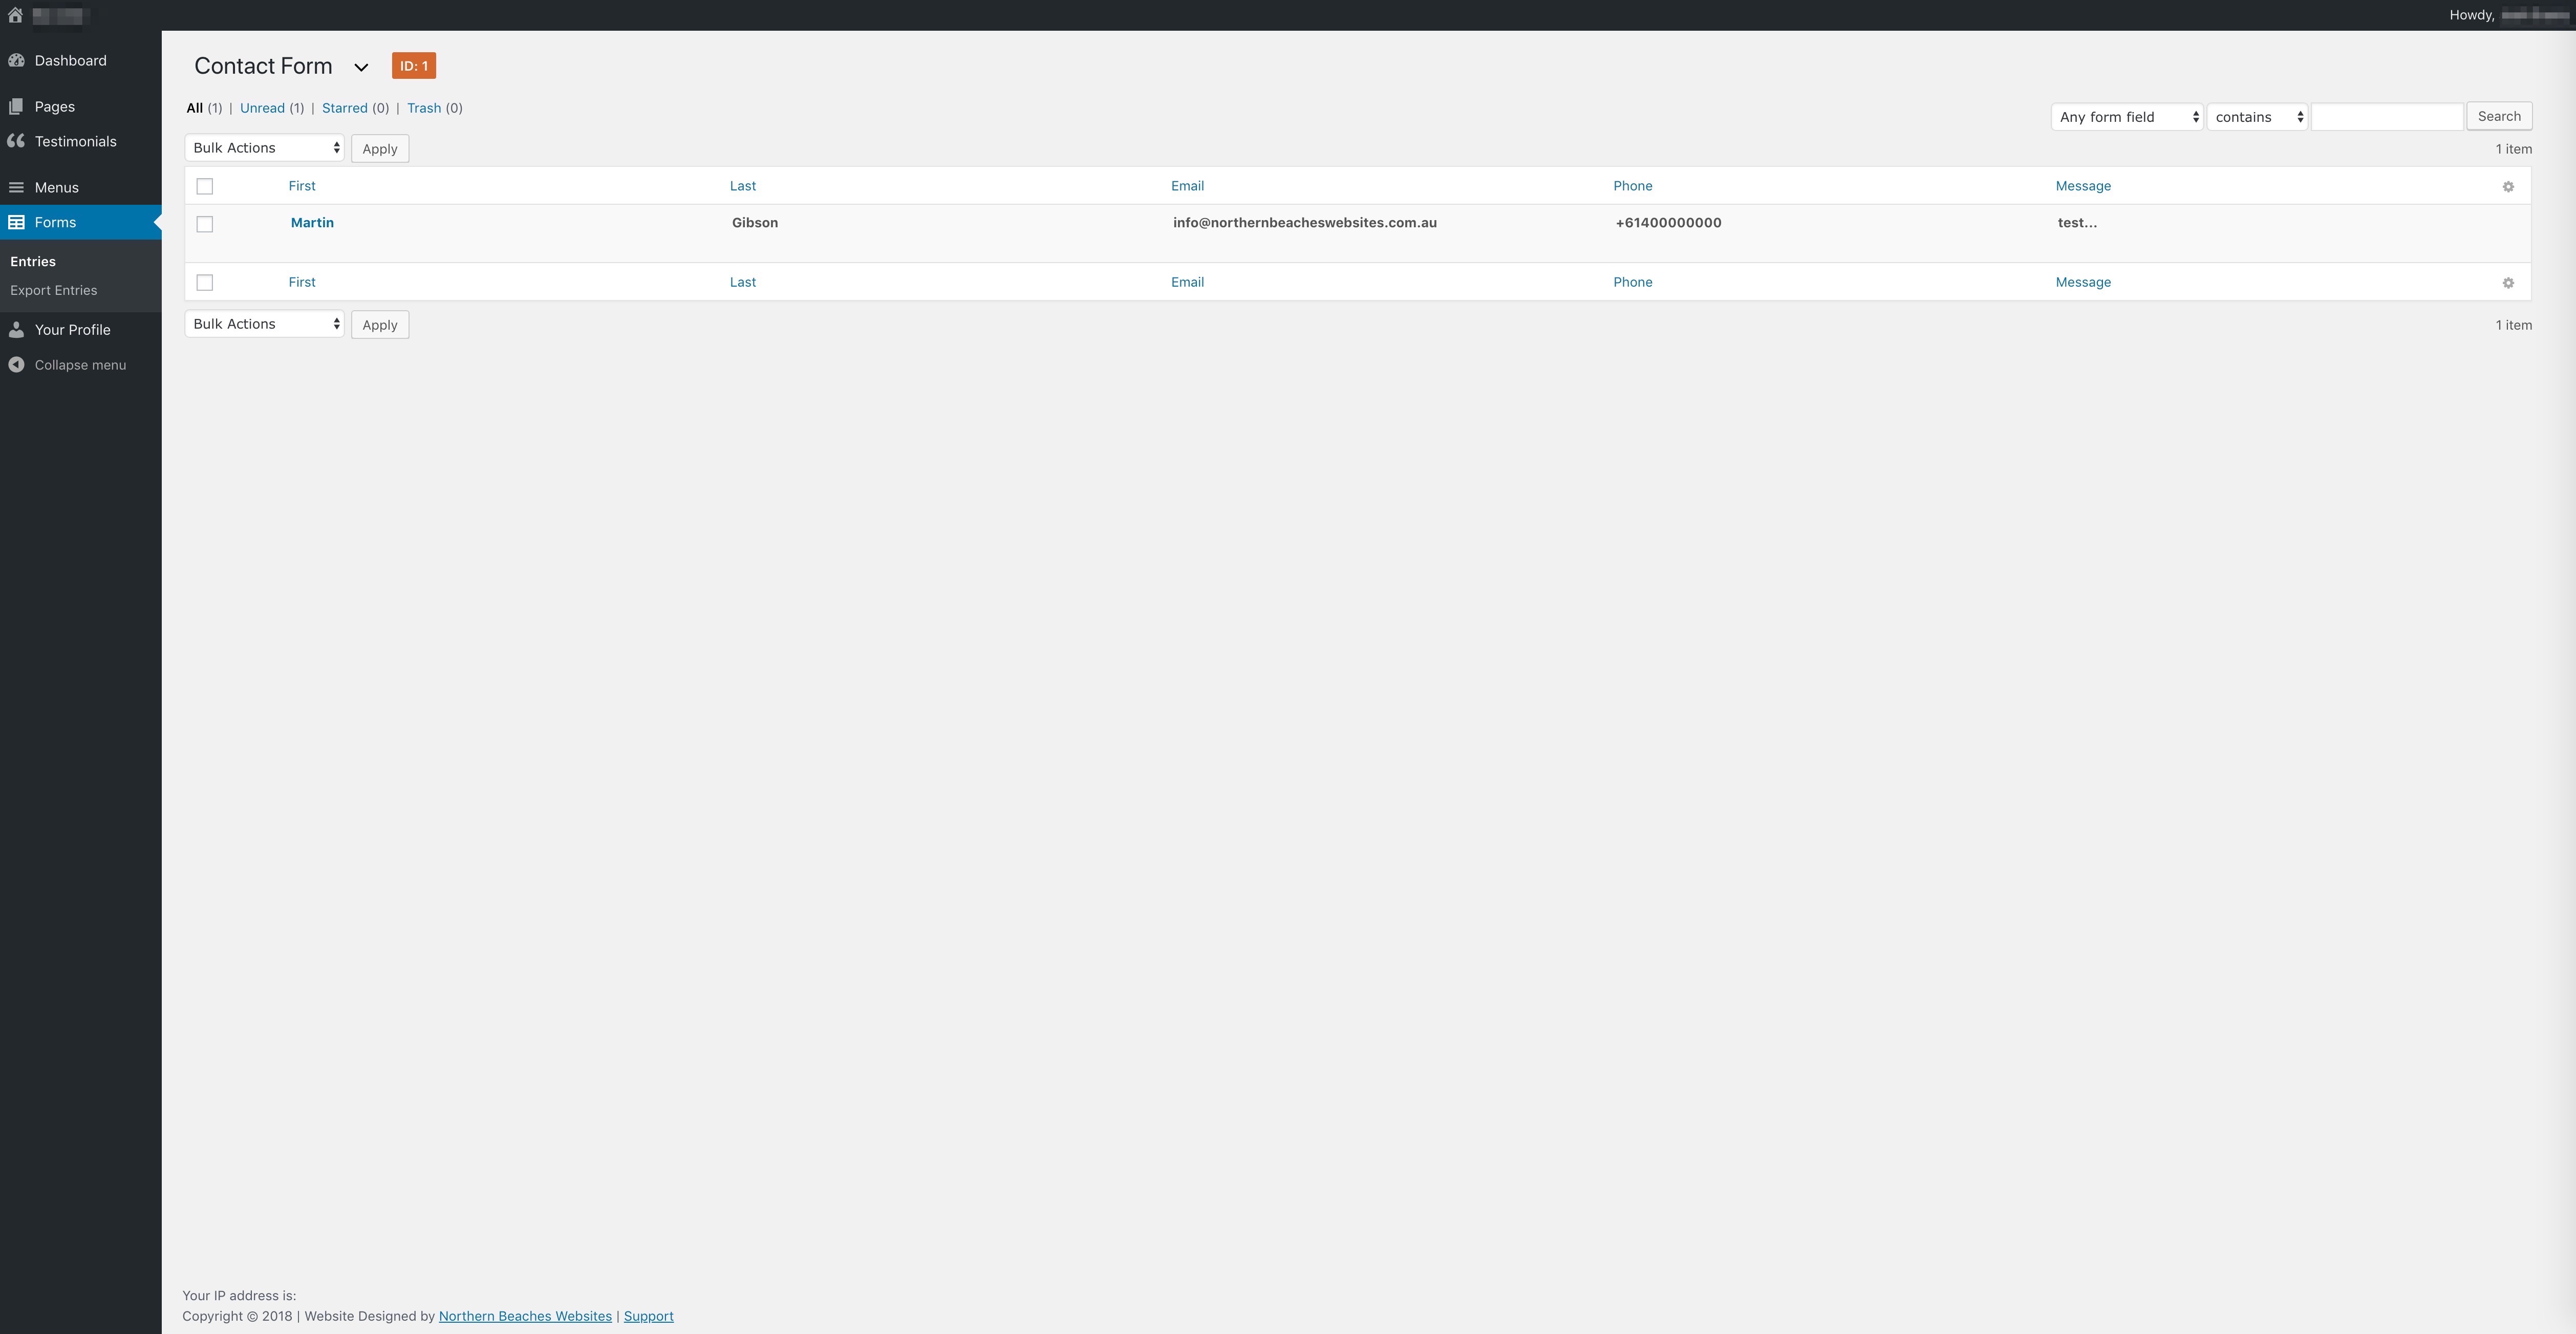Click the Pages icon in sidebar
The image size is (2576, 1334).
(16, 107)
